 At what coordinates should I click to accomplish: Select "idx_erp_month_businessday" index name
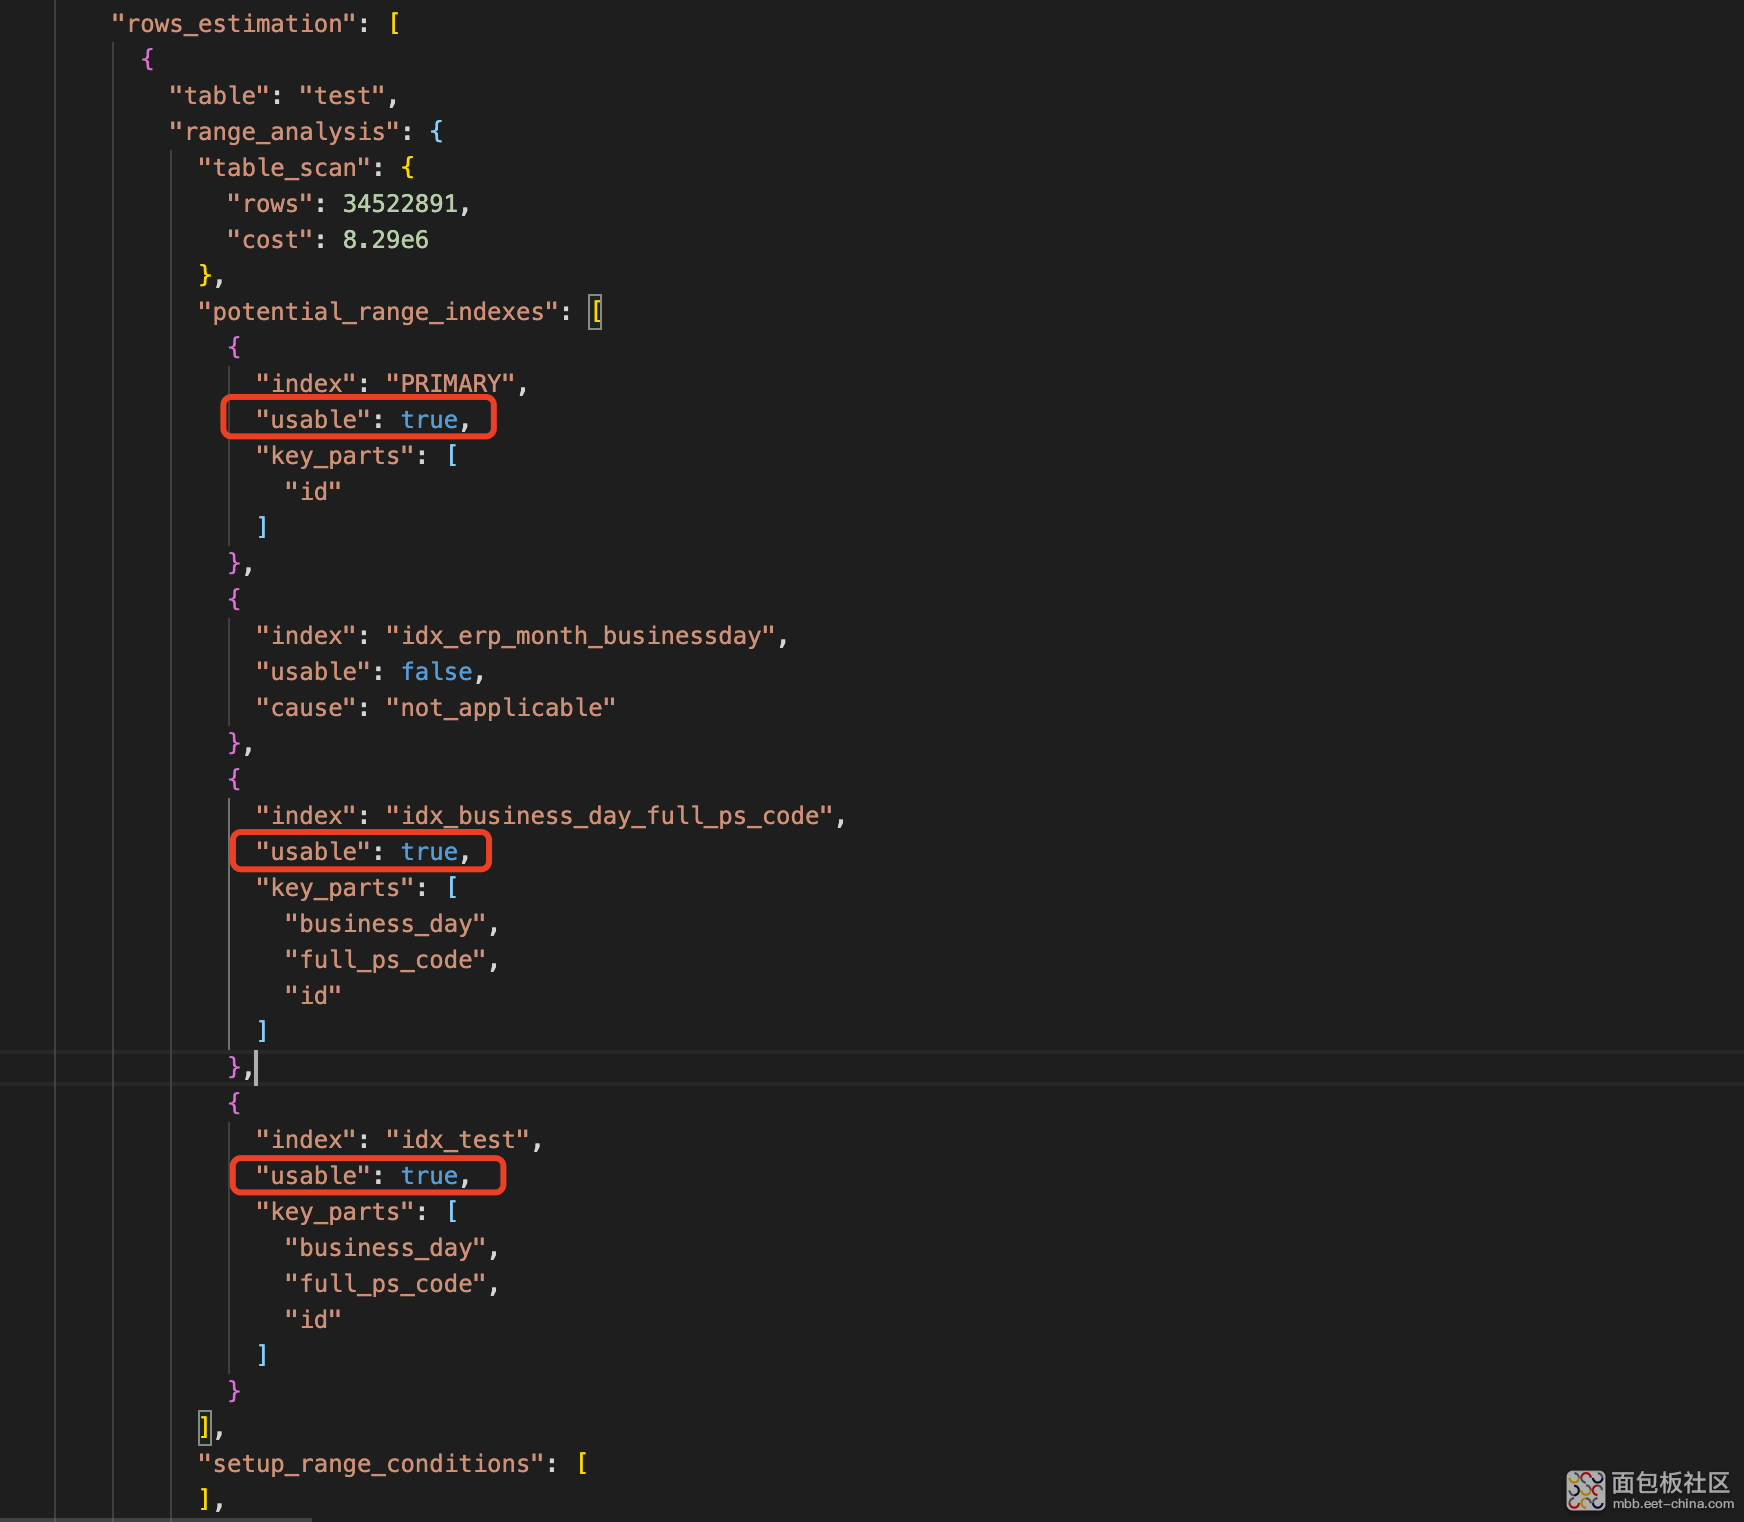[581, 636]
